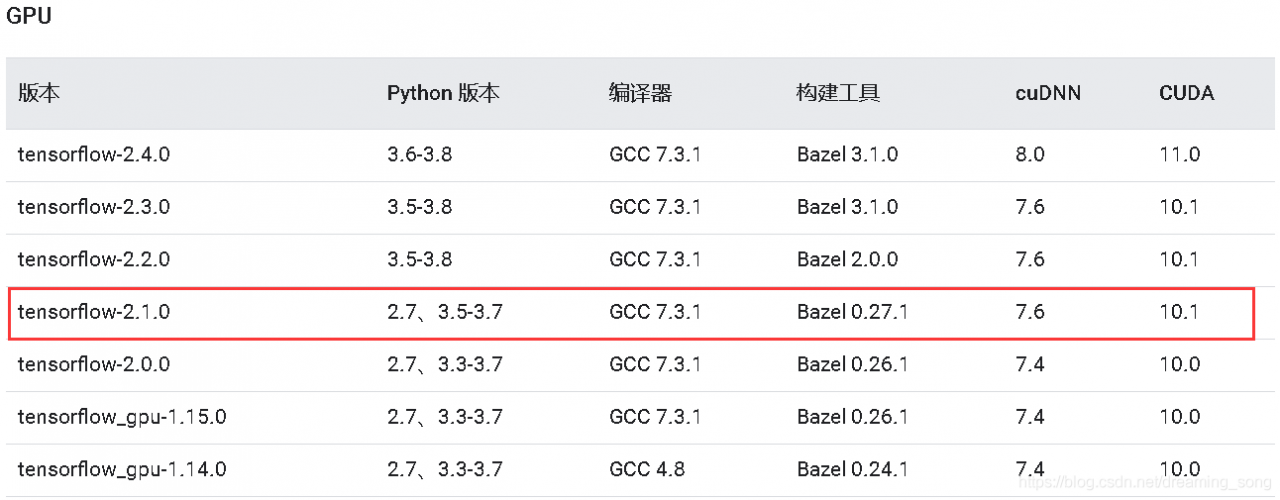Click the cuDNN 8.0 cell

pos(1030,155)
